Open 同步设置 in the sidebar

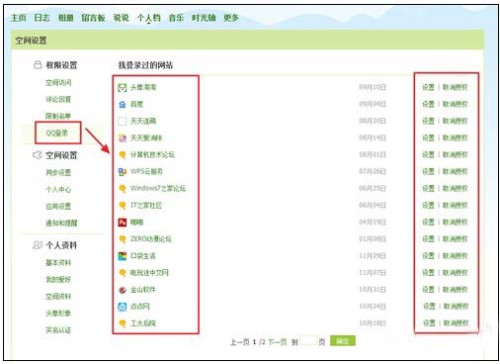[58, 173]
